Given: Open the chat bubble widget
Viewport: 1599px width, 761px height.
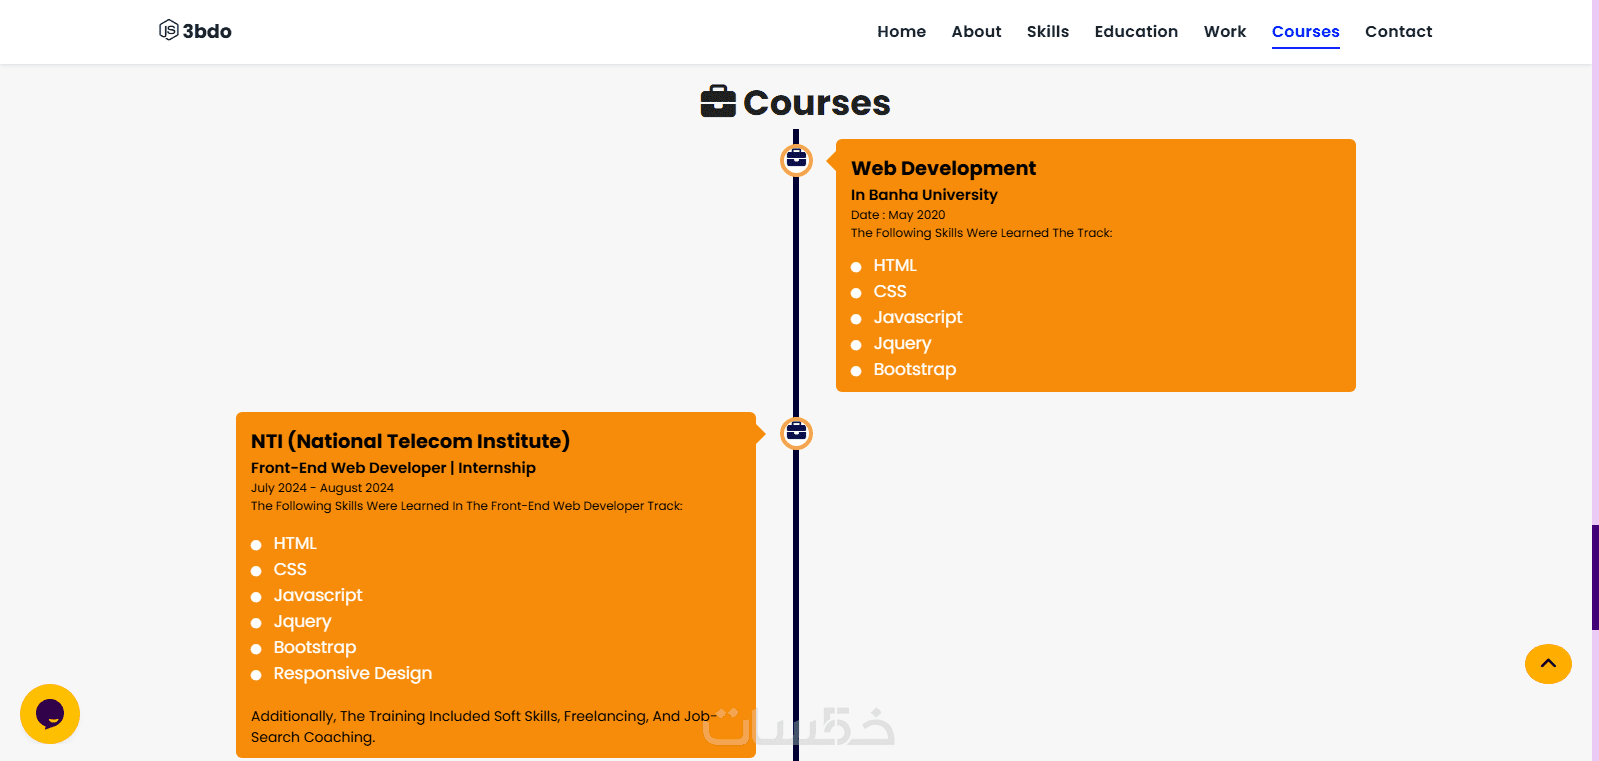Looking at the screenshot, I should click(50, 714).
